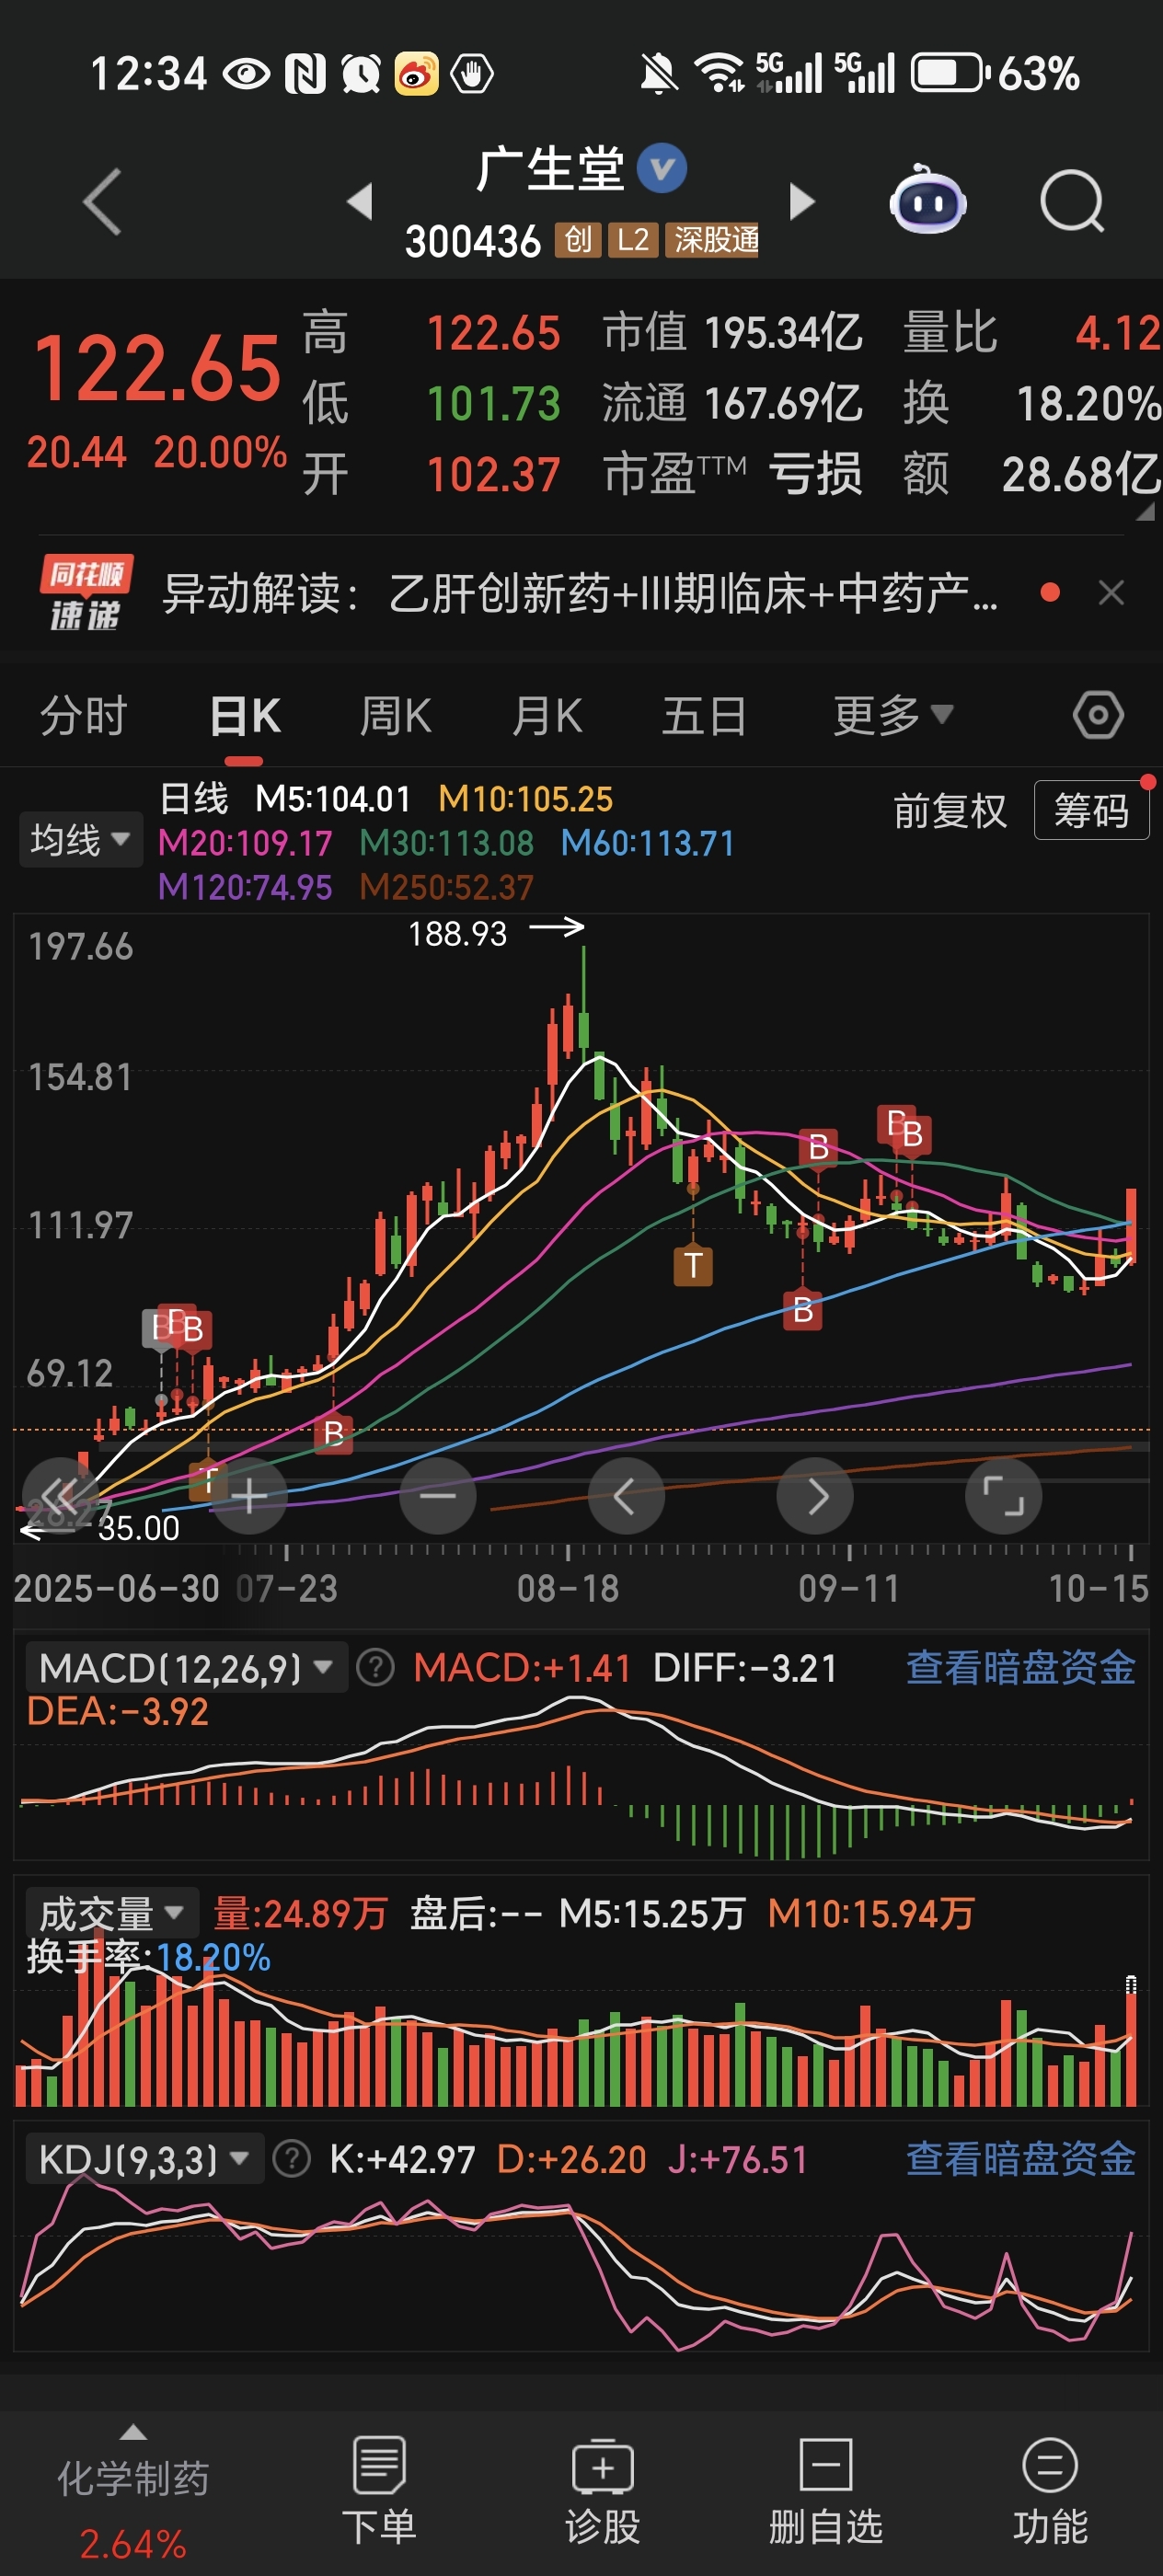This screenshot has width=1163, height=2576.
Task: Tap the M250:52.37 moving average label
Action: [446, 887]
